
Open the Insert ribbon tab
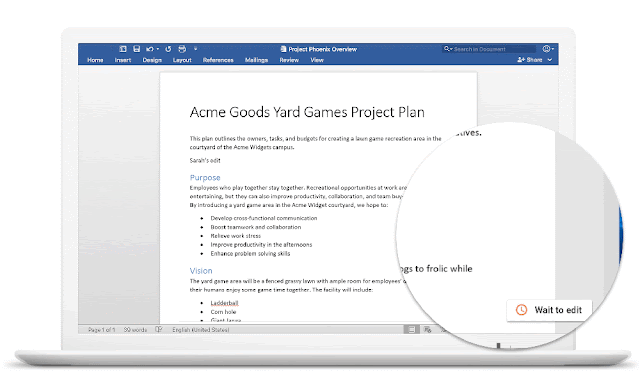123,60
